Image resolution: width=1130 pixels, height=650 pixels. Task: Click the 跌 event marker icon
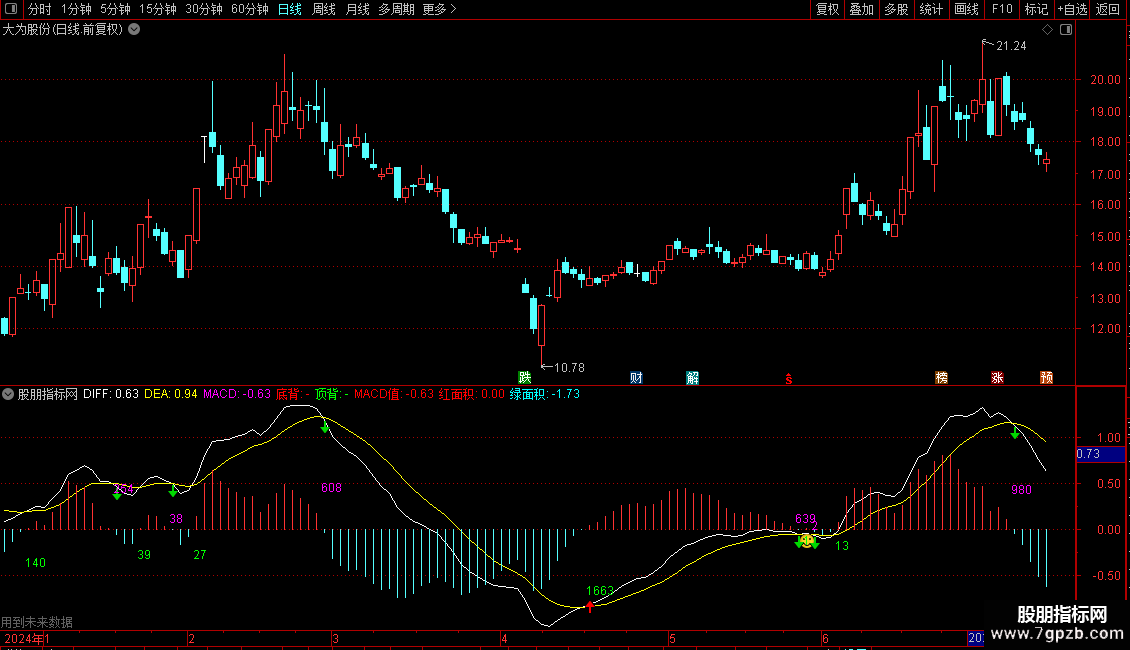tap(525, 378)
